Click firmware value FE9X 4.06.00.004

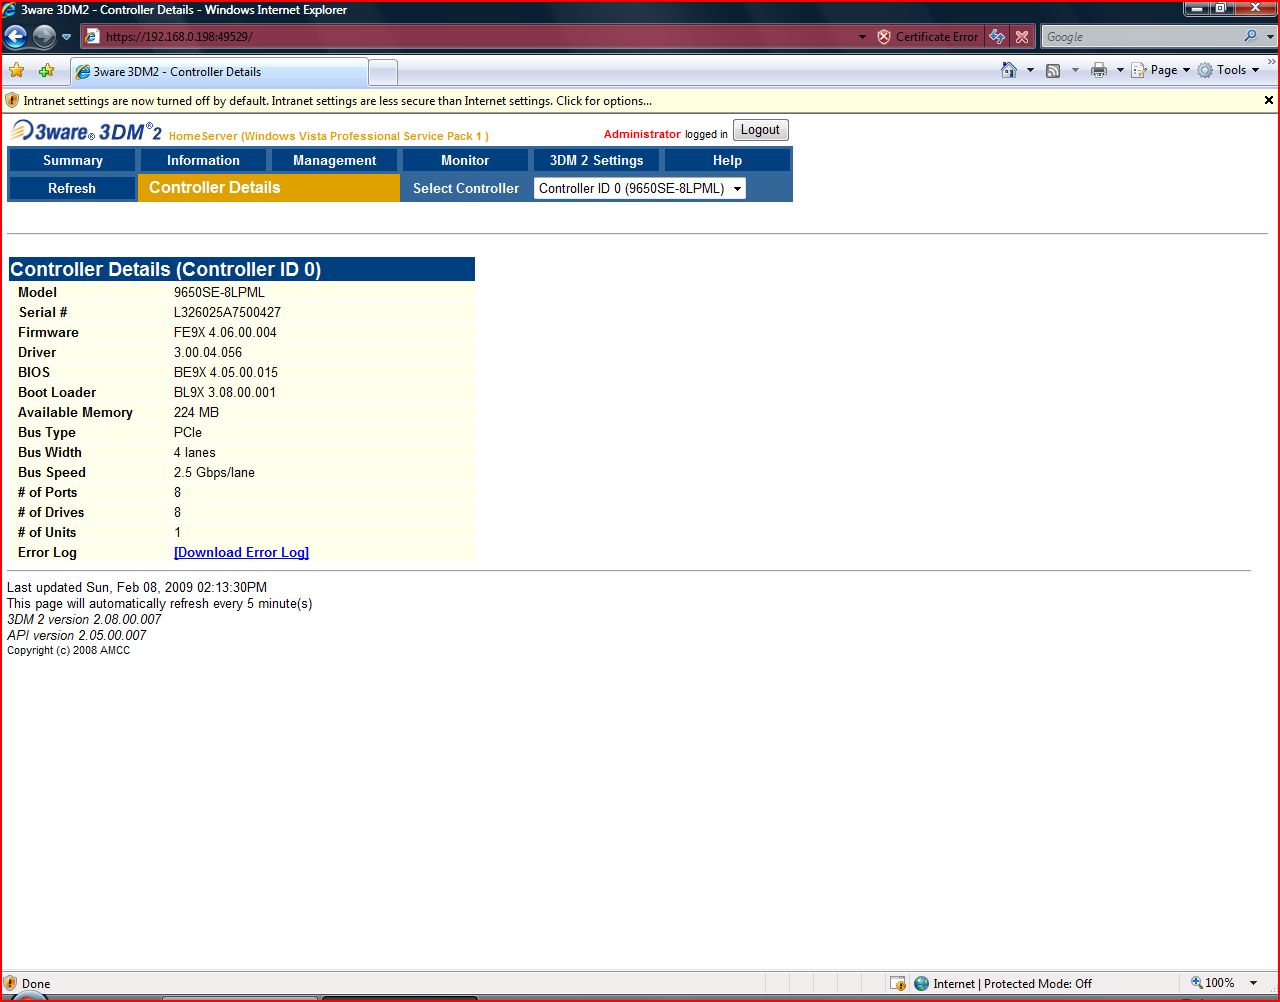click(x=225, y=332)
